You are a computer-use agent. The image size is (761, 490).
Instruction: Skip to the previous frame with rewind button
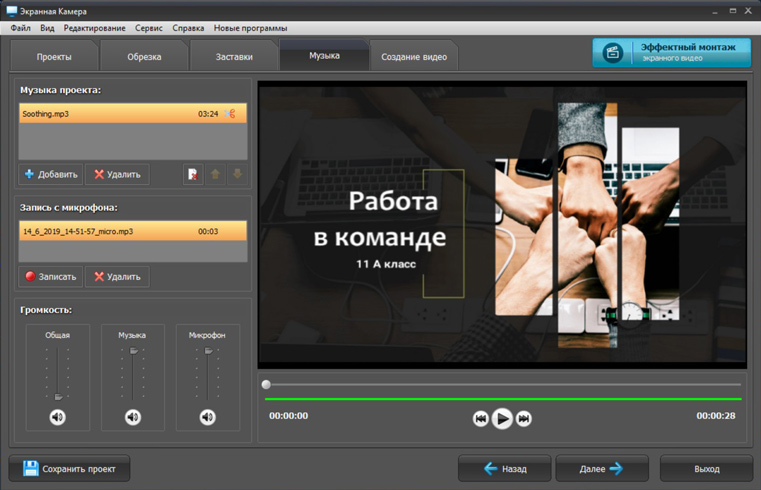480,419
